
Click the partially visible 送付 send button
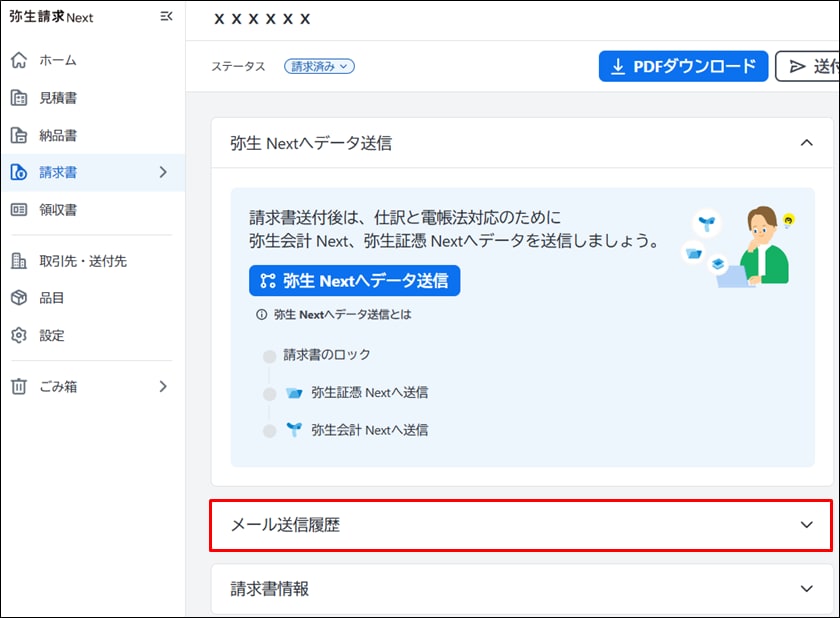pyautogui.click(x=807, y=66)
